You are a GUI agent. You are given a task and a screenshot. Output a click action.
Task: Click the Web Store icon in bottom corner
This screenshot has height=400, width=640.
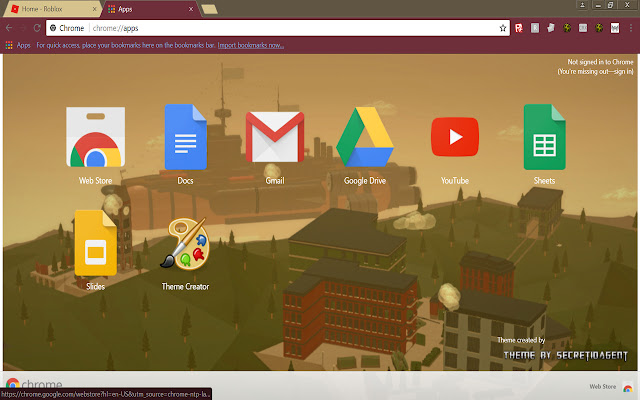(x=627, y=387)
